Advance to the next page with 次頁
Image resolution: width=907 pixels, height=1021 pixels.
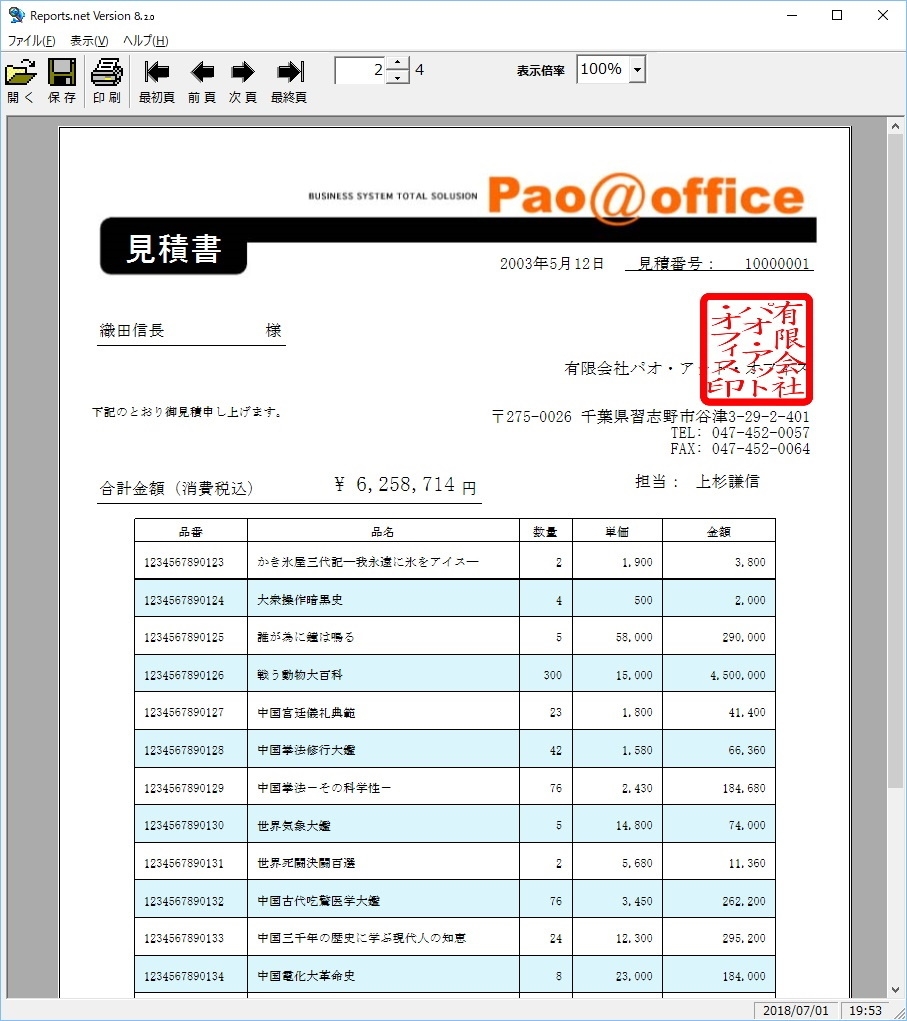[x=243, y=72]
